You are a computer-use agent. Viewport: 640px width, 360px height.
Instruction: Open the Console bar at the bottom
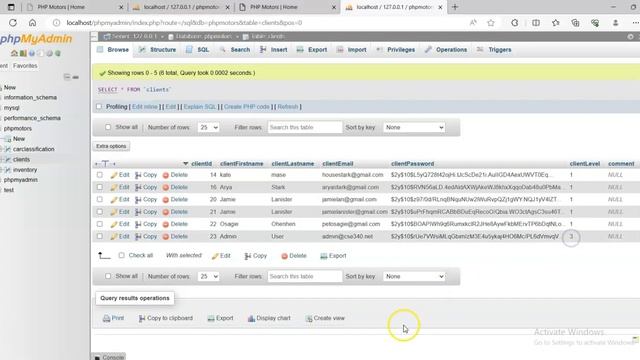(x=109, y=357)
